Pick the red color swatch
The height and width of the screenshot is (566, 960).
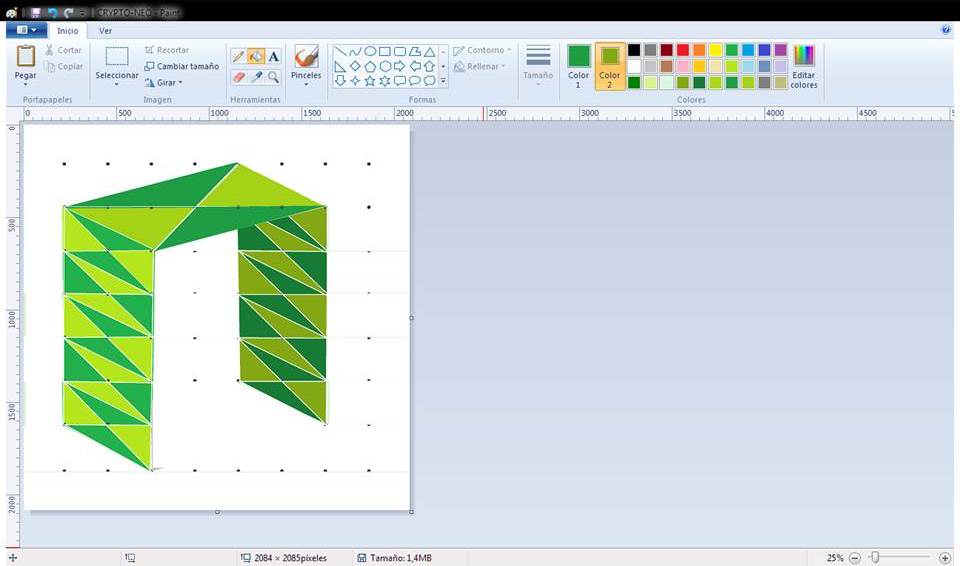683,50
